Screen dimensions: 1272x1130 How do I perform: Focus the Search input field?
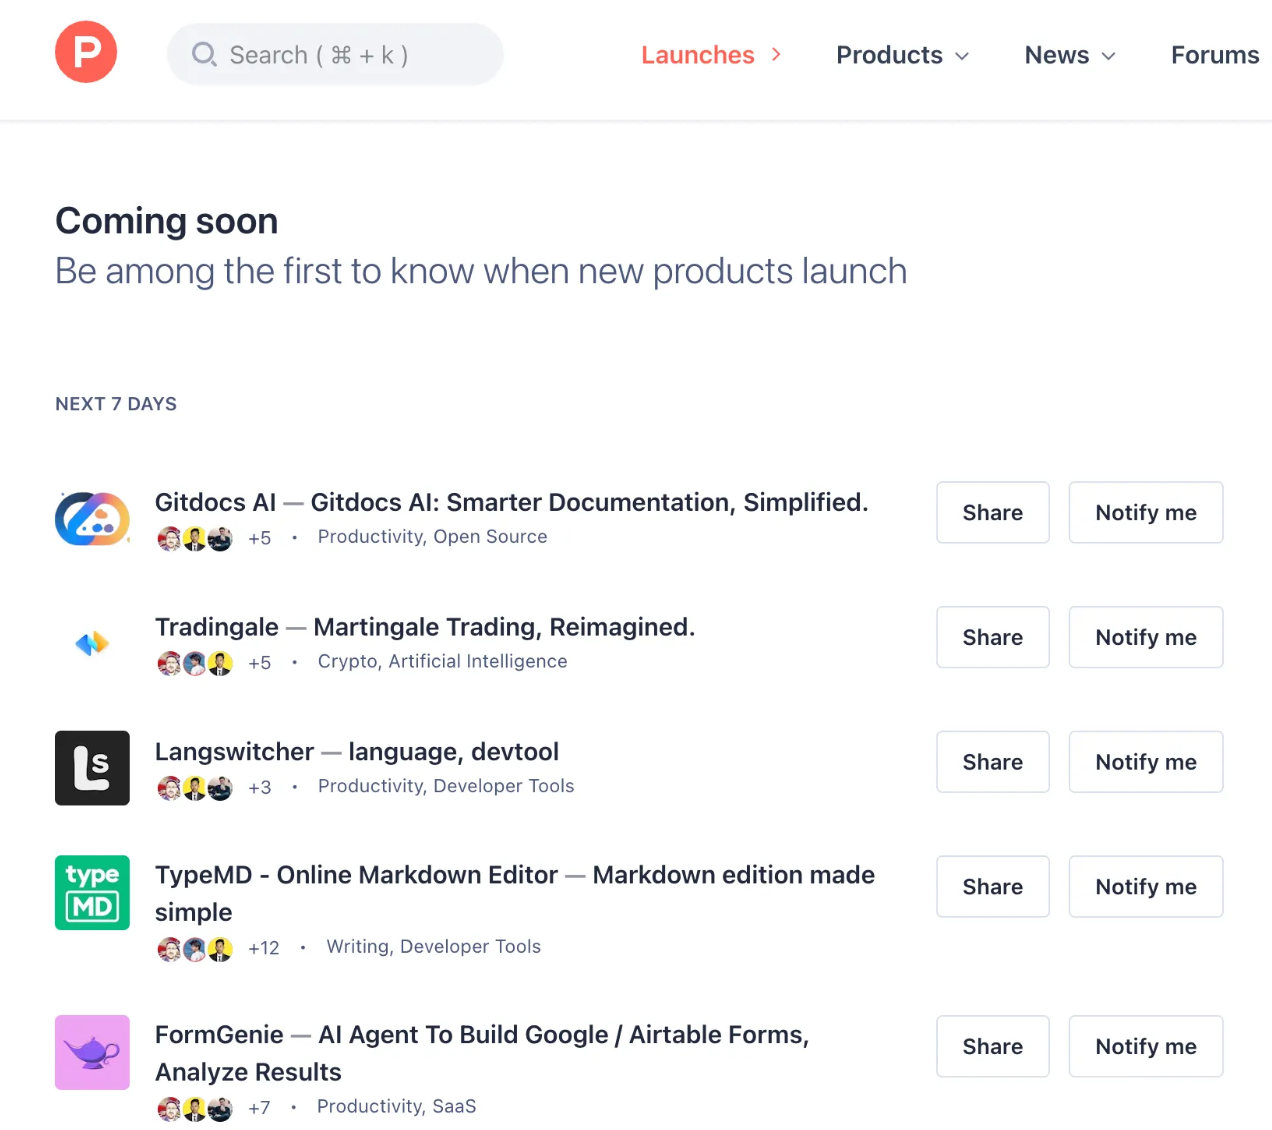335,54
